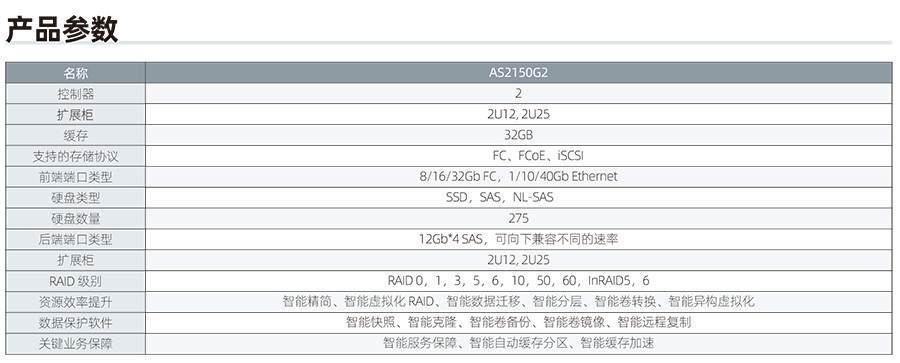
Task: Click the SSD, SAS, NL-SAS cell
Action: (x=518, y=198)
